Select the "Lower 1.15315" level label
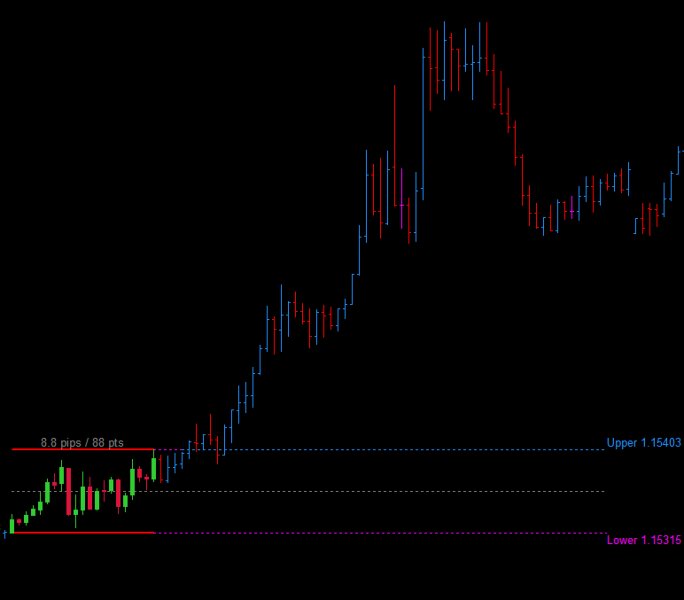 click(644, 540)
